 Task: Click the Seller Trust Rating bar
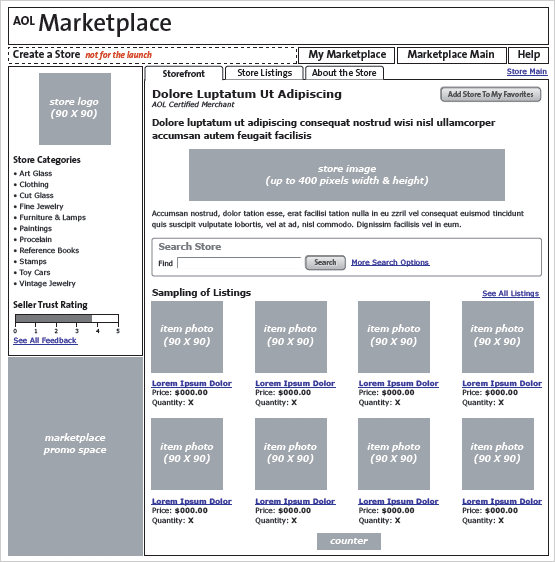[x=67, y=318]
